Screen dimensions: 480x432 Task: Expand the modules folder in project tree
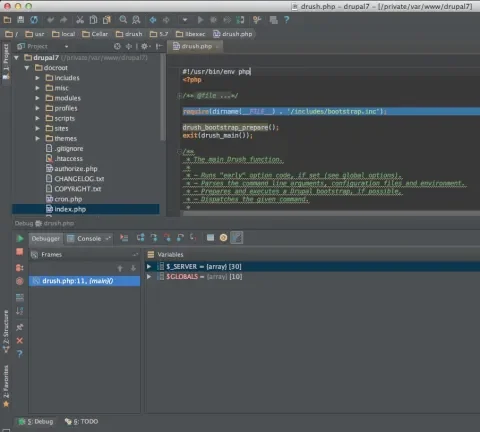click(38, 98)
